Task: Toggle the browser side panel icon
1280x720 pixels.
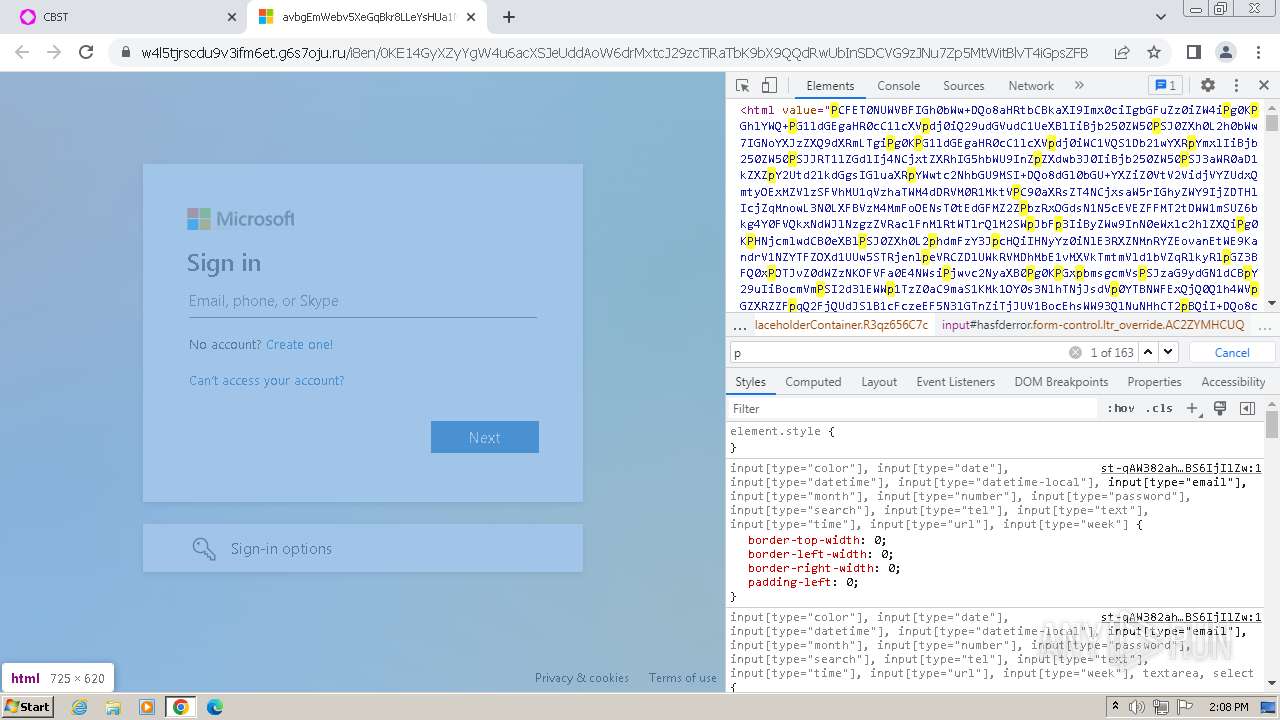Action: (x=1193, y=52)
